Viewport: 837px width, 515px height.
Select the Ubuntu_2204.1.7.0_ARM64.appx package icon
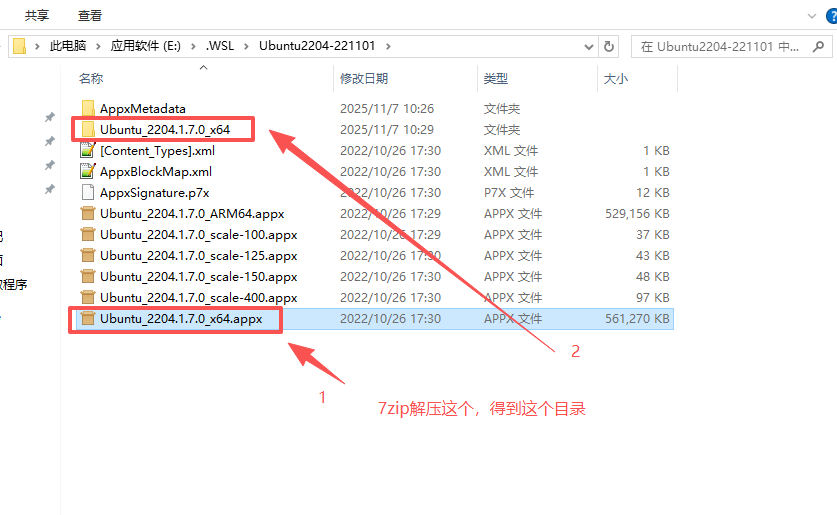tap(88, 213)
